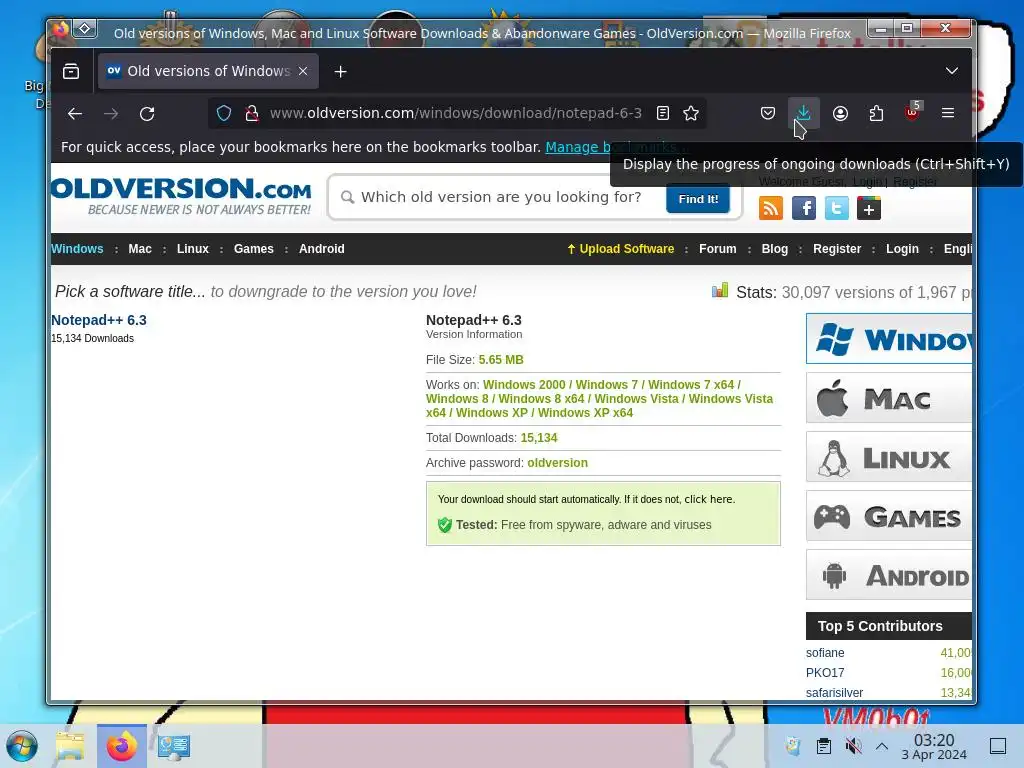Open the Manage bookmarks link
The image size is (1024, 768).
click(615, 148)
